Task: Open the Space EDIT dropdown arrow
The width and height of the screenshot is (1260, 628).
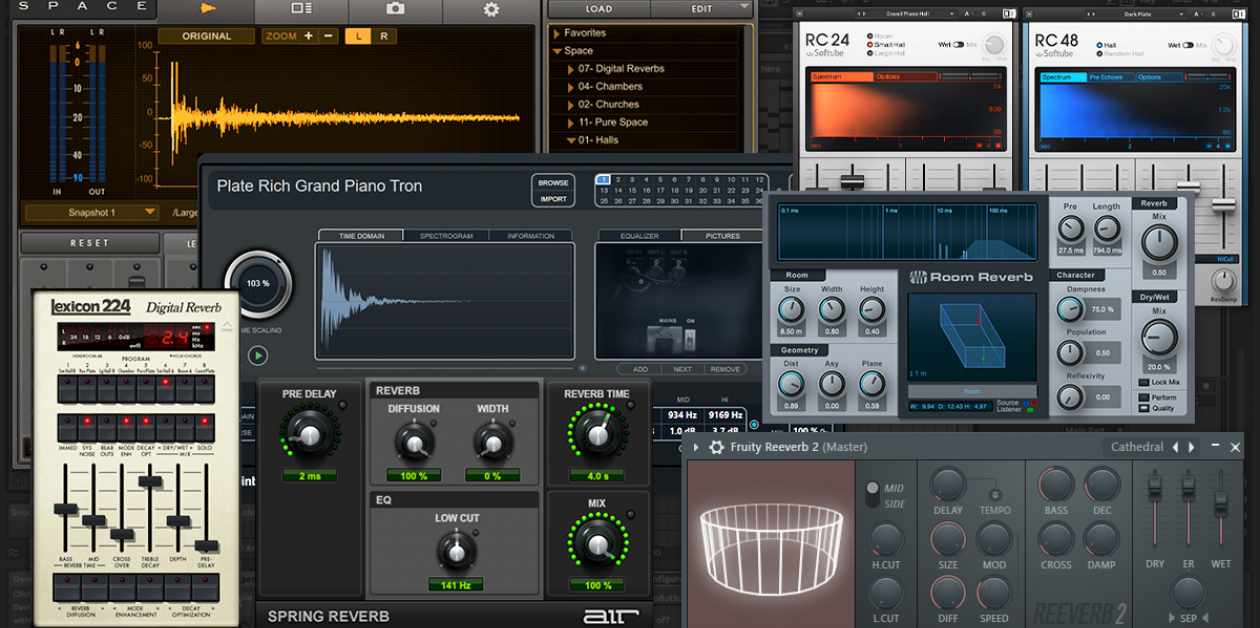Action: [743, 8]
